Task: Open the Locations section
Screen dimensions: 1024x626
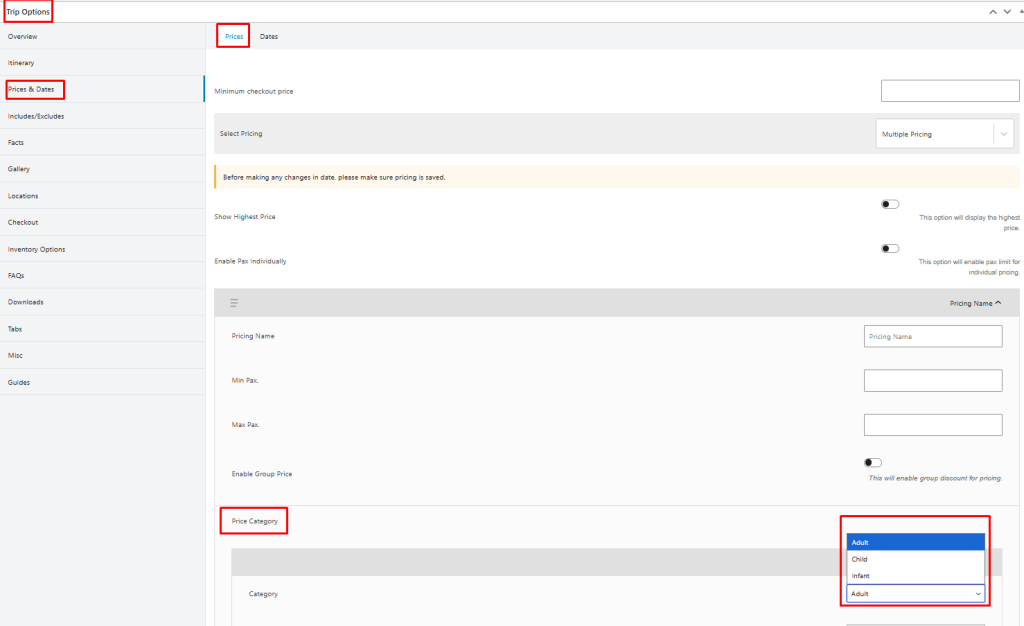Action: (x=103, y=196)
